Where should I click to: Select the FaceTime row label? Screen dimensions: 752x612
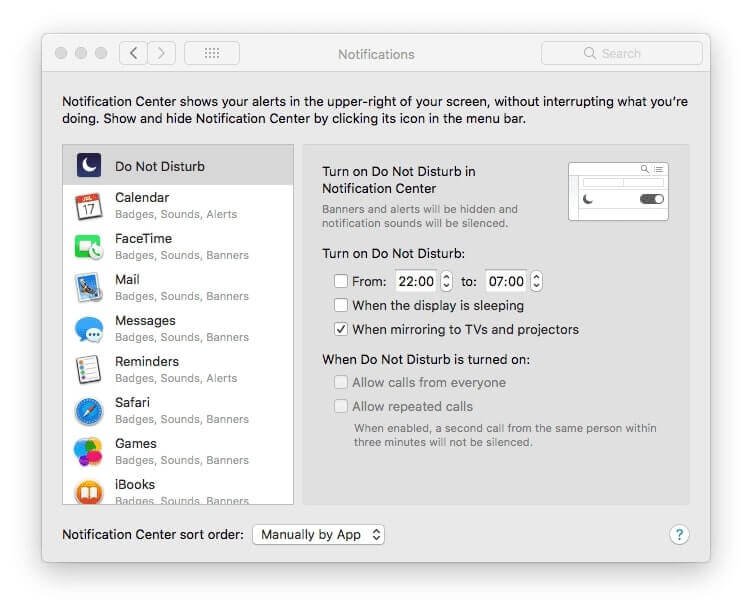click(143, 238)
